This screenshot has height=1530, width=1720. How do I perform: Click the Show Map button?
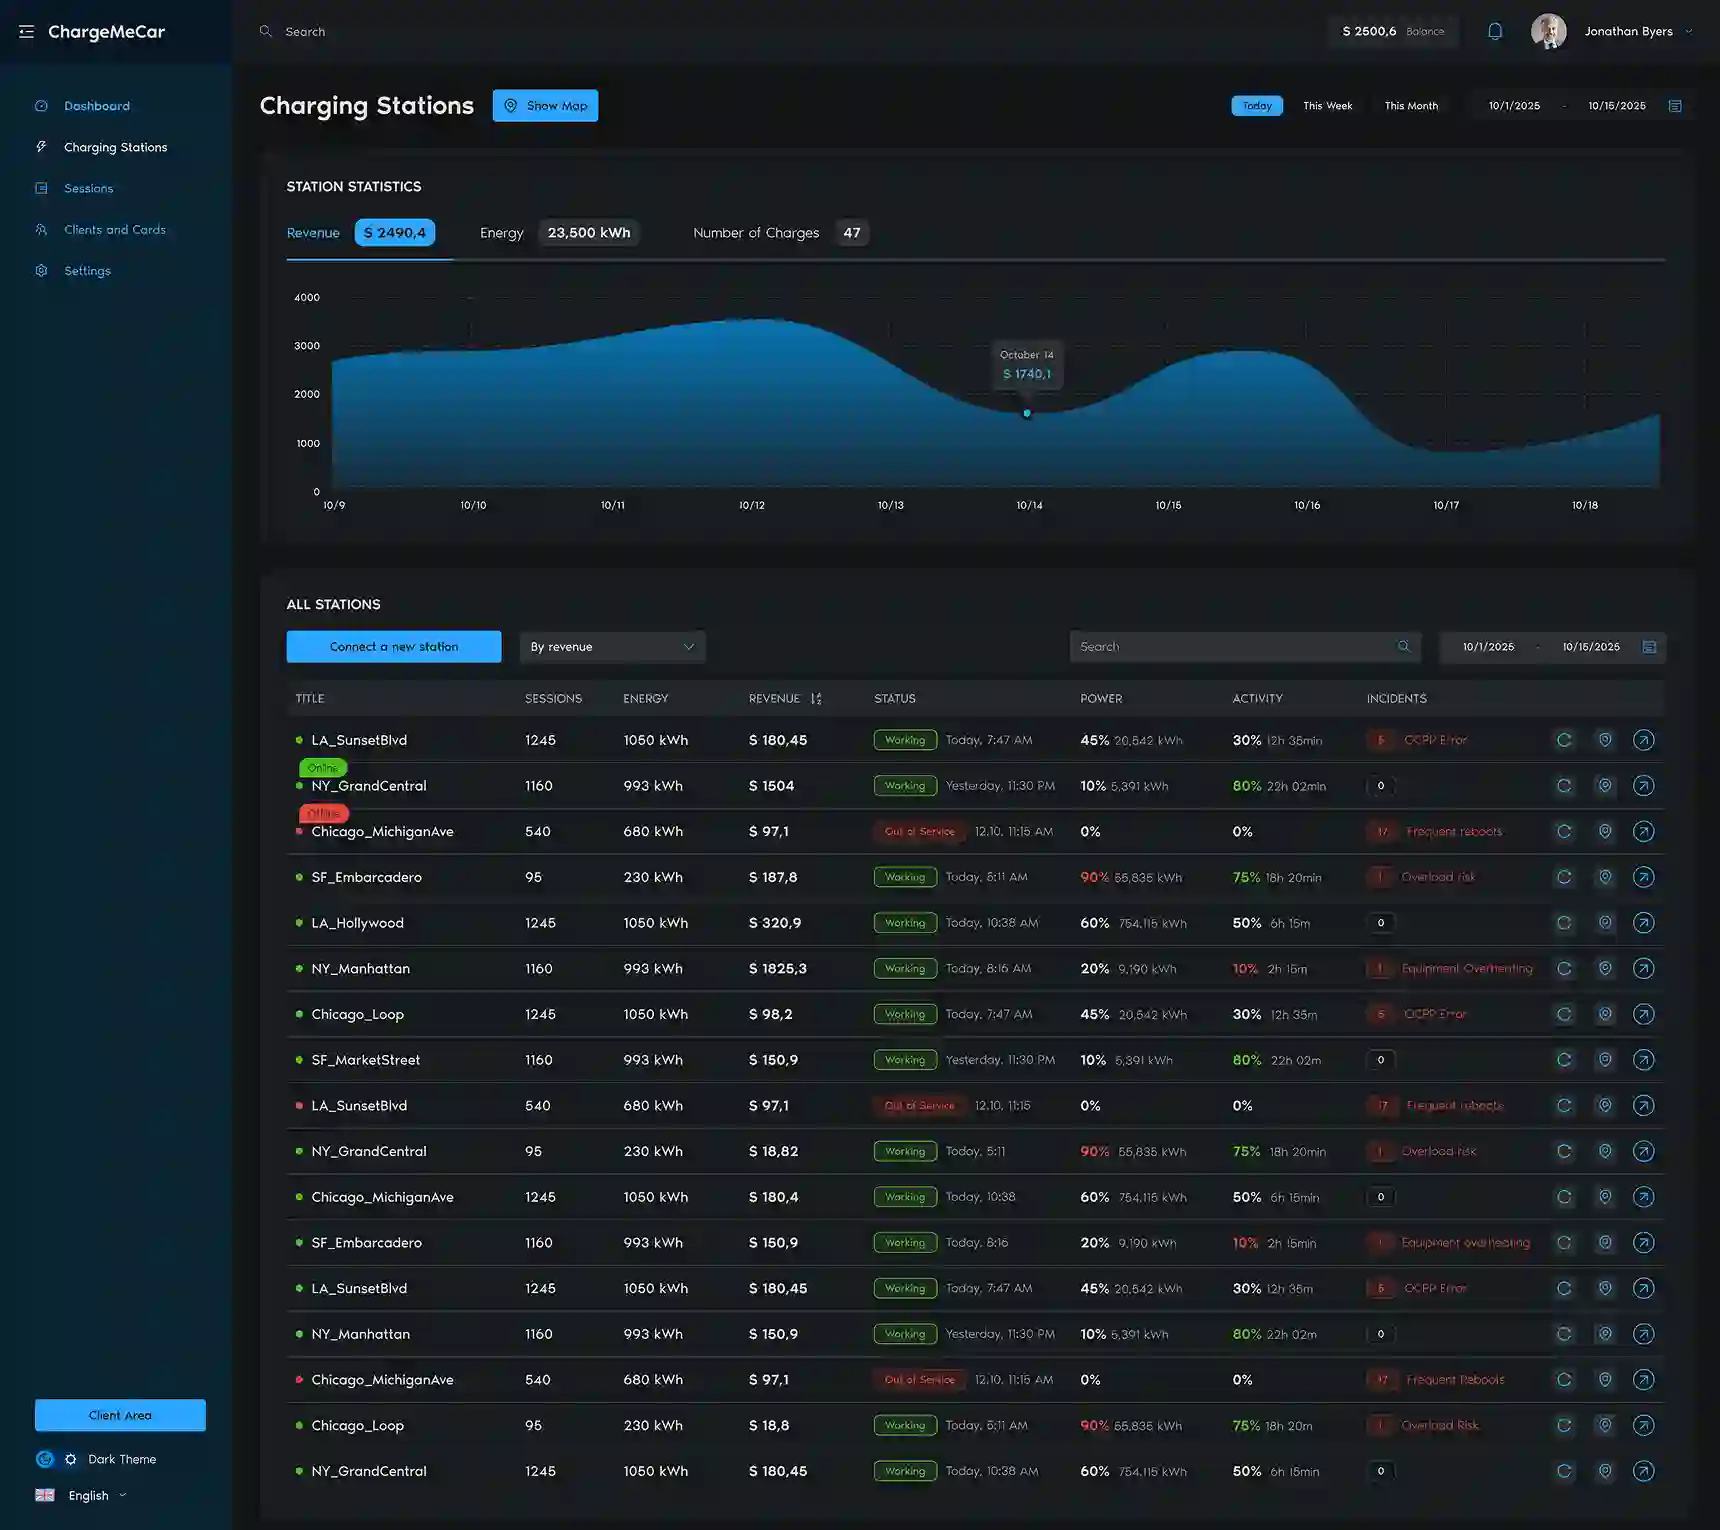click(x=545, y=106)
